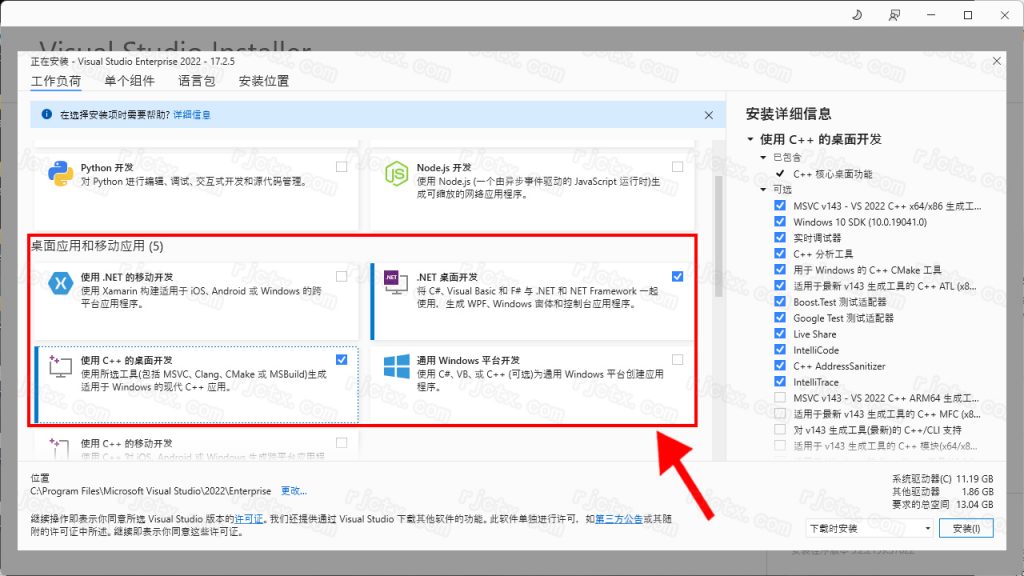Uncheck the Windows 10 SDK component

[x=780, y=222]
